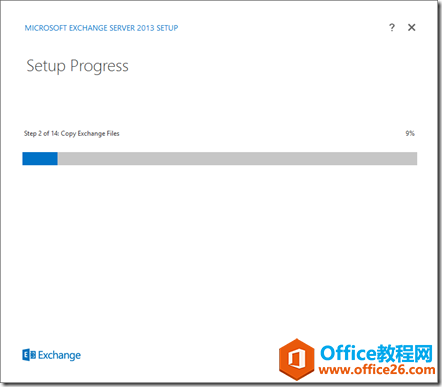Click the white door shape in Office logo

coord(296,359)
